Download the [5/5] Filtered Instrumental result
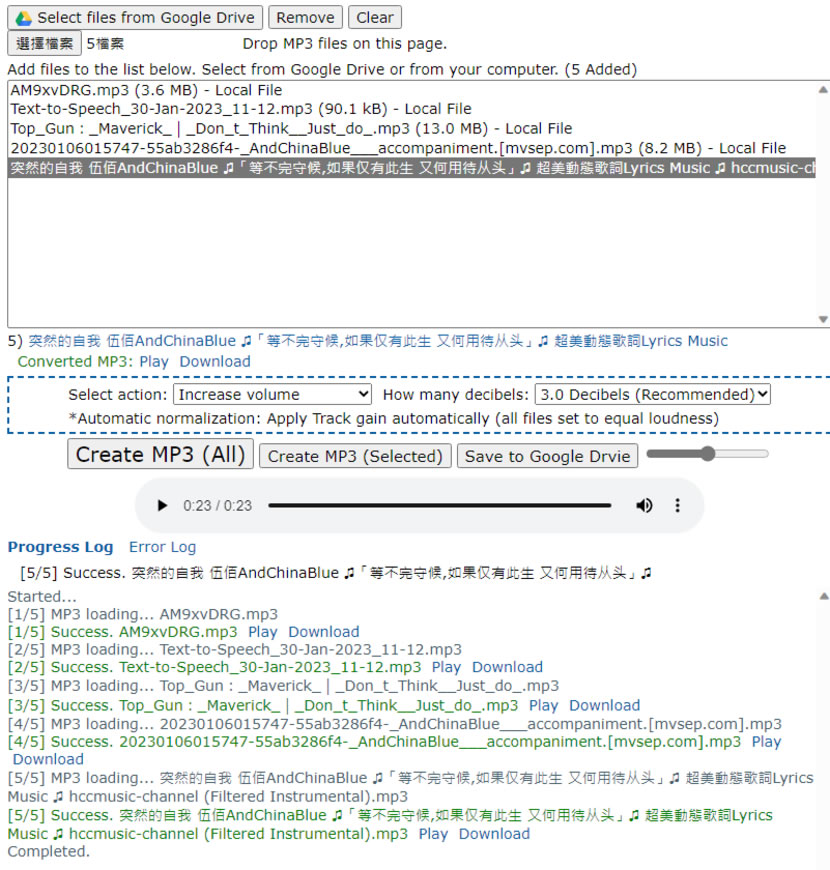This screenshot has width=830, height=870. click(494, 834)
